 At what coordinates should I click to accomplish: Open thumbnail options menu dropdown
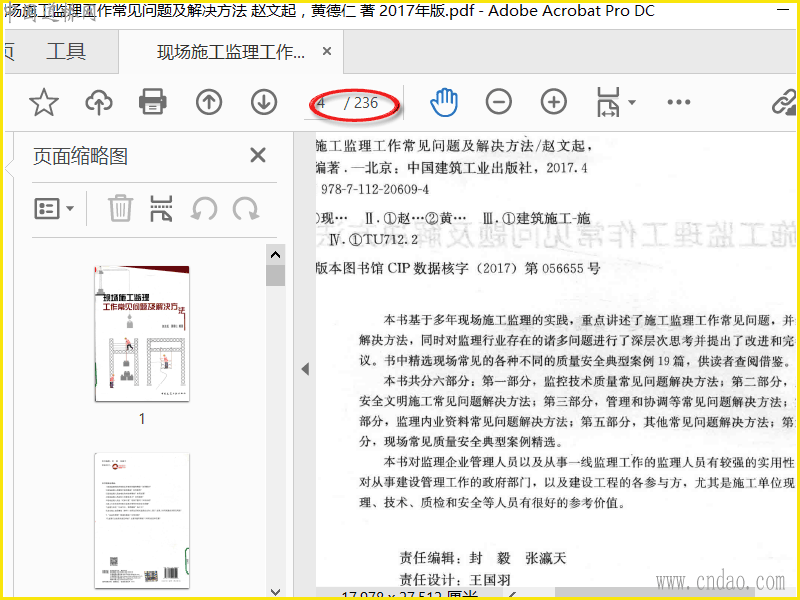54,209
